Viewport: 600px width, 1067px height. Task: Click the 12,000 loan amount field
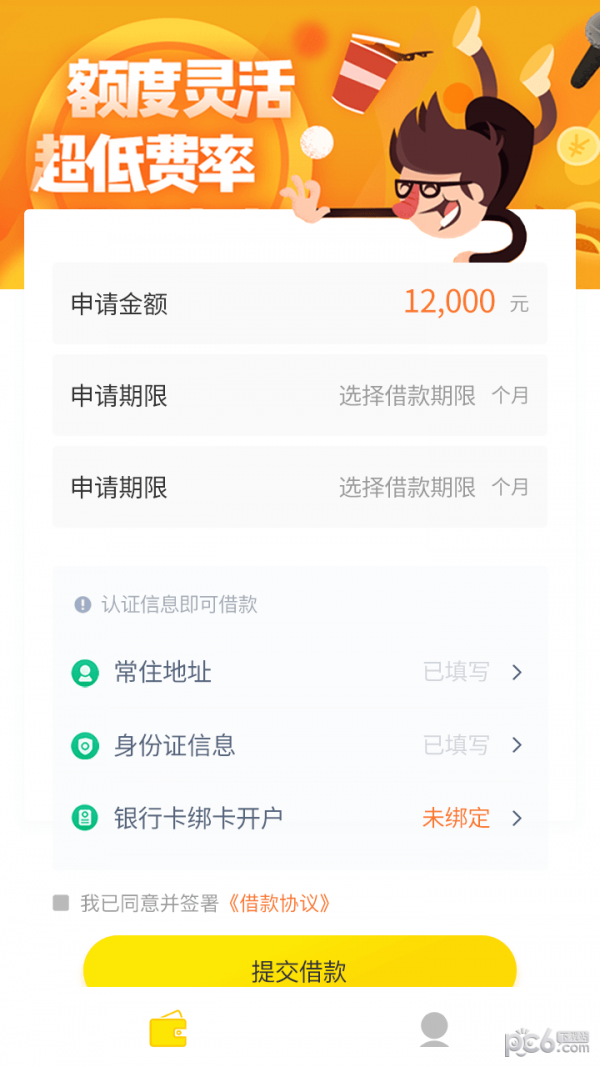tap(450, 302)
